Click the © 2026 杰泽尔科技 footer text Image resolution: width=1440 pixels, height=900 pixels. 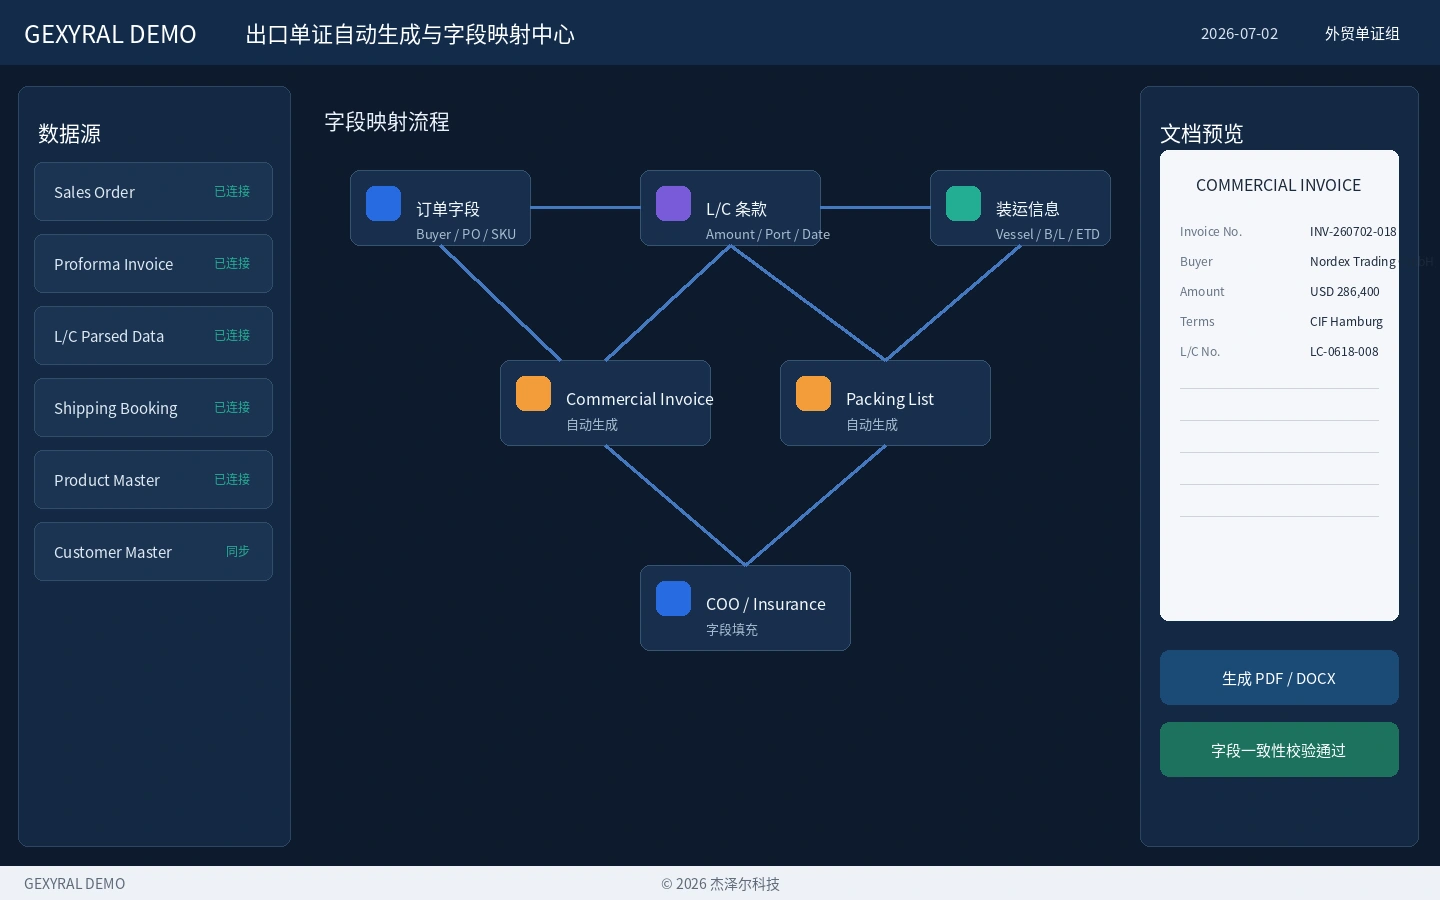(720, 884)
